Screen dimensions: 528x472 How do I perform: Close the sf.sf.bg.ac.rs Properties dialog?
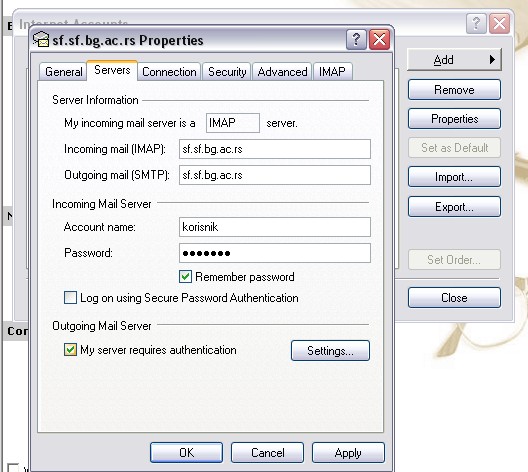pos(380,39)
